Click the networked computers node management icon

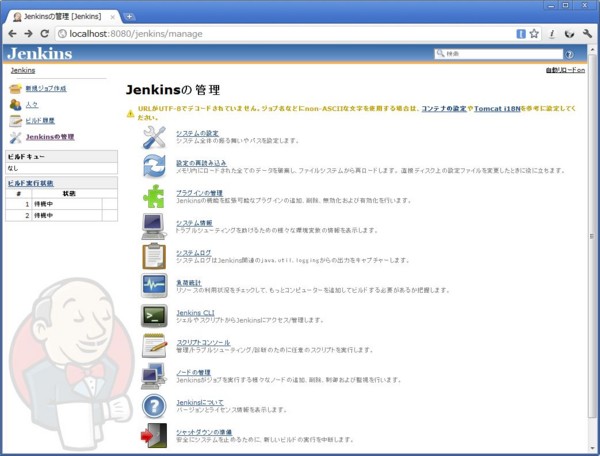click(x=153, y=376)
